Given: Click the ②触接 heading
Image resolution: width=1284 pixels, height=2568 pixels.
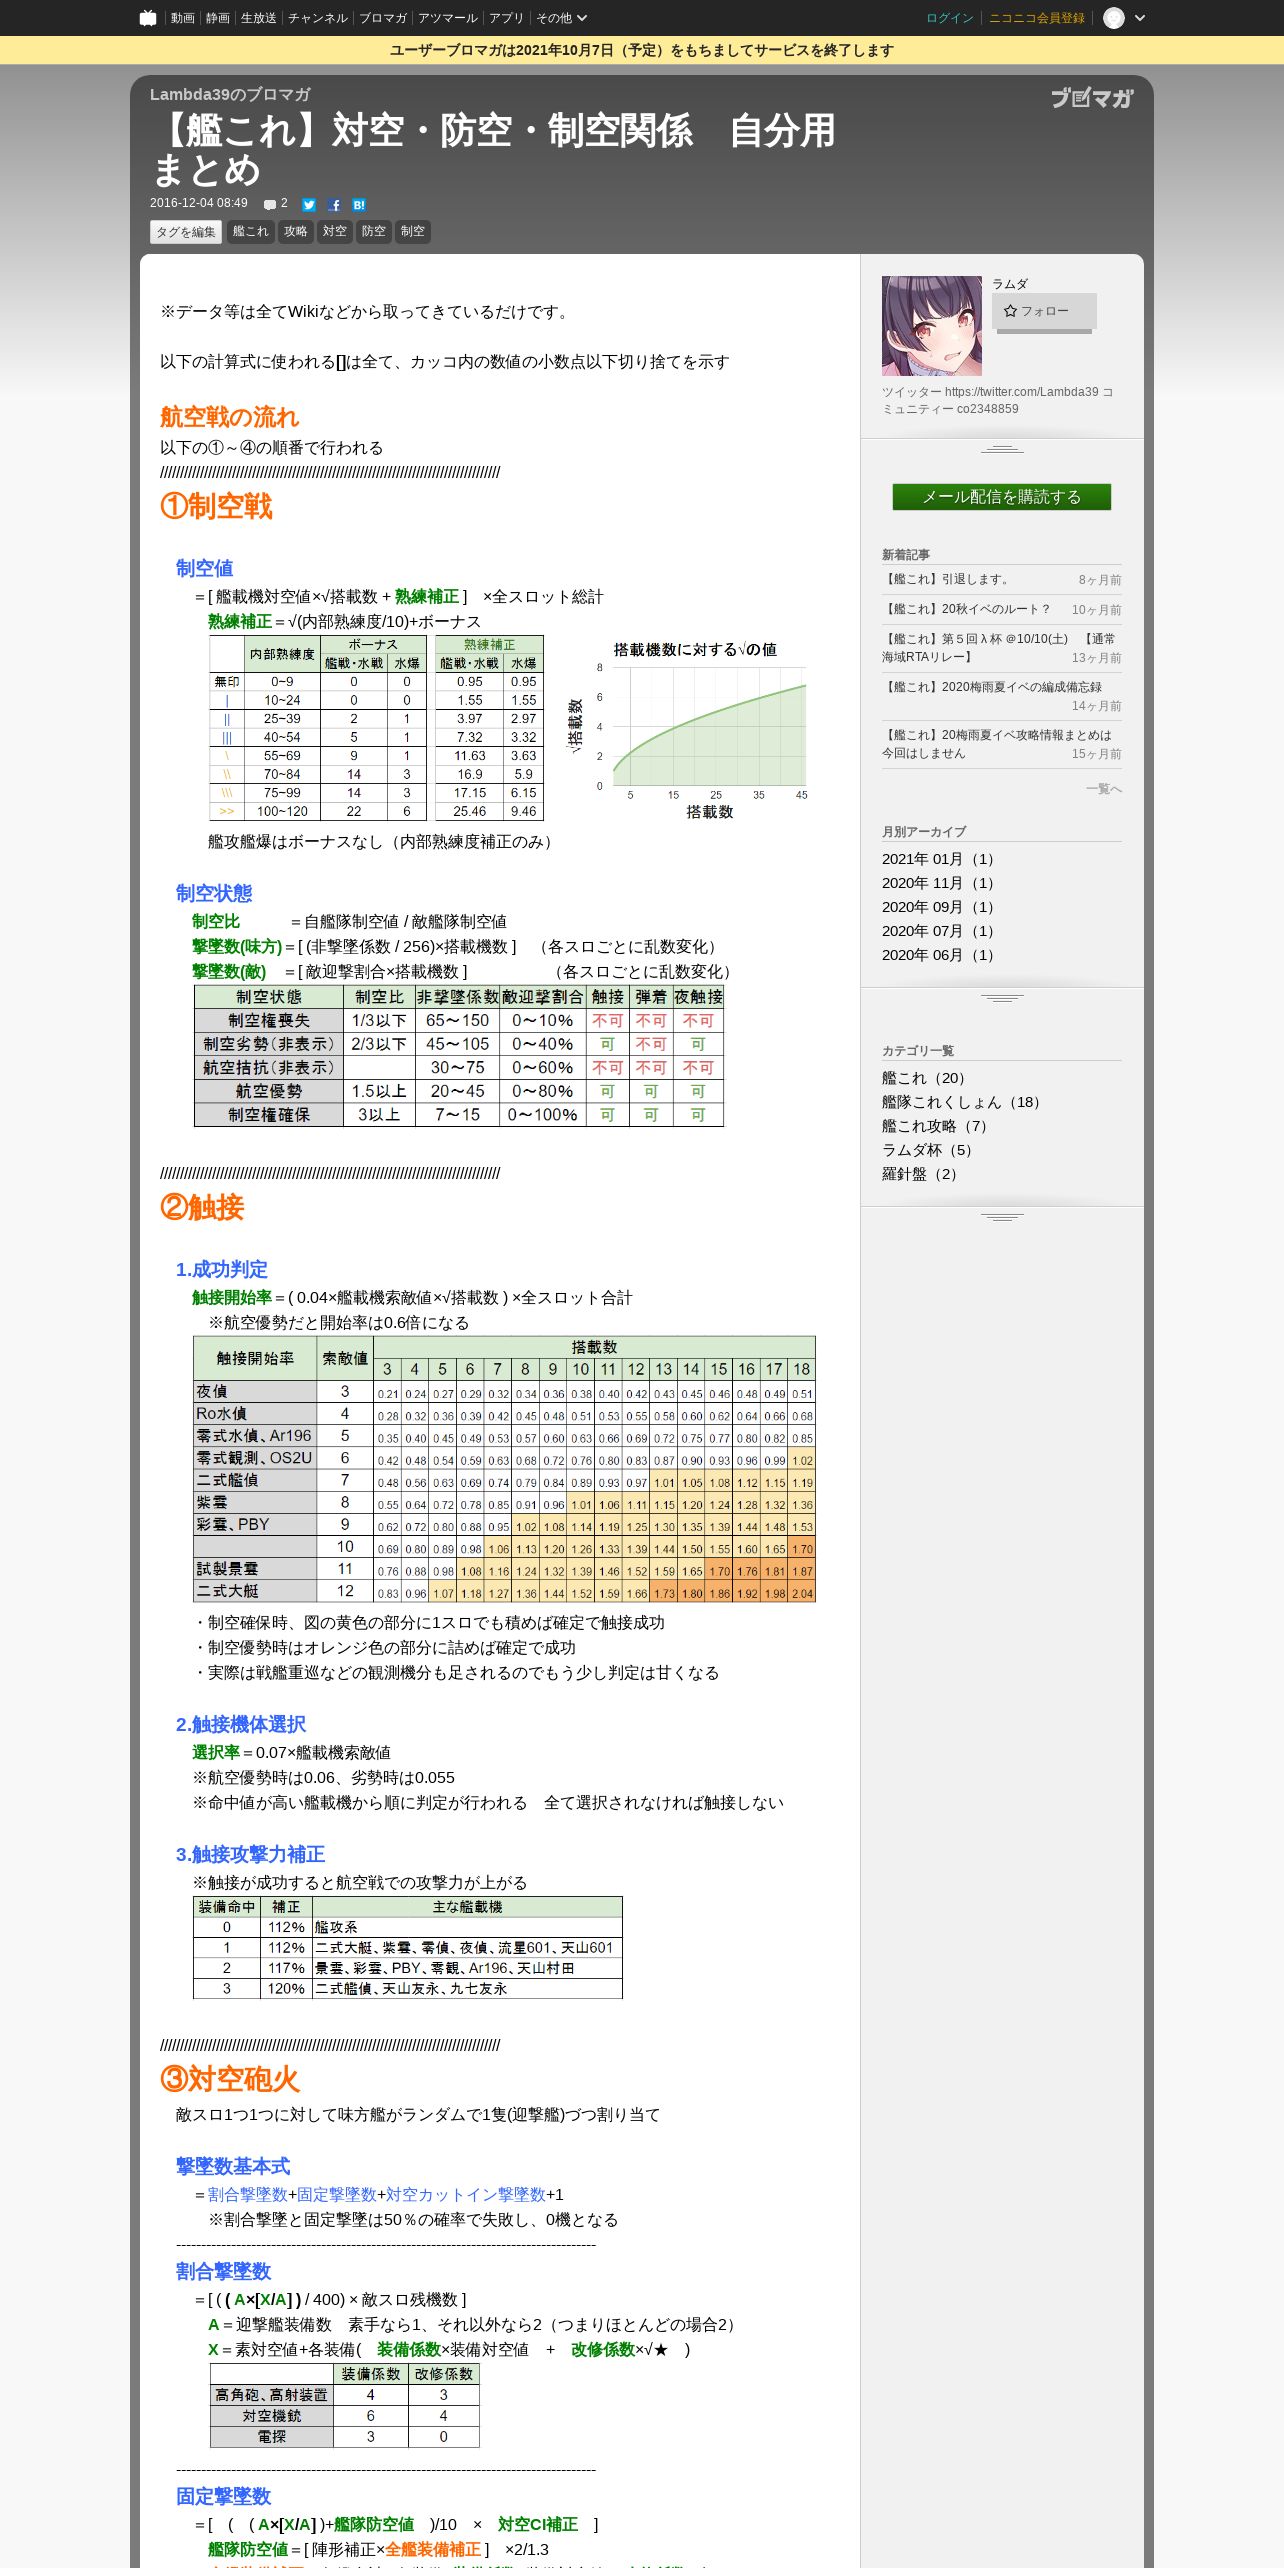Looking at the screenshot, I should click(202, 1207).
